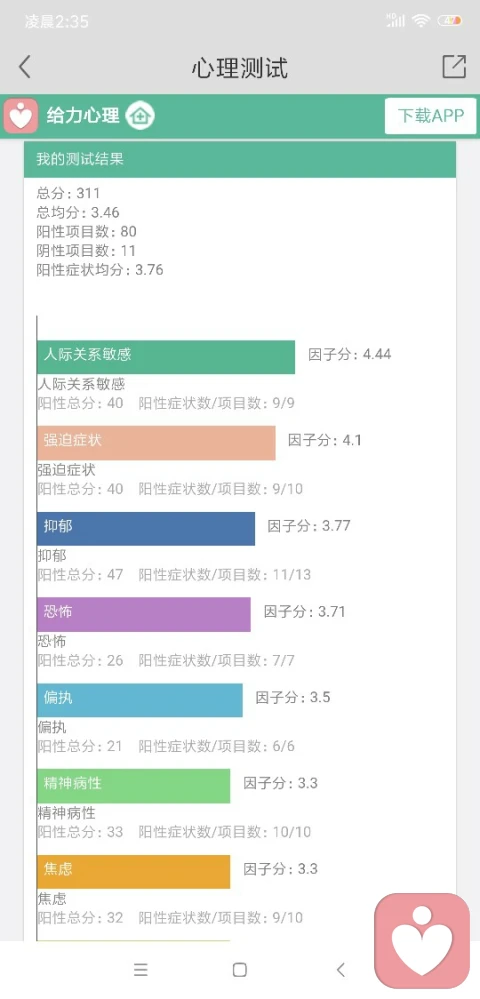
Task: Tap the 给力心理 brand name
Action: pyautogui.click(x=83, y=116)
